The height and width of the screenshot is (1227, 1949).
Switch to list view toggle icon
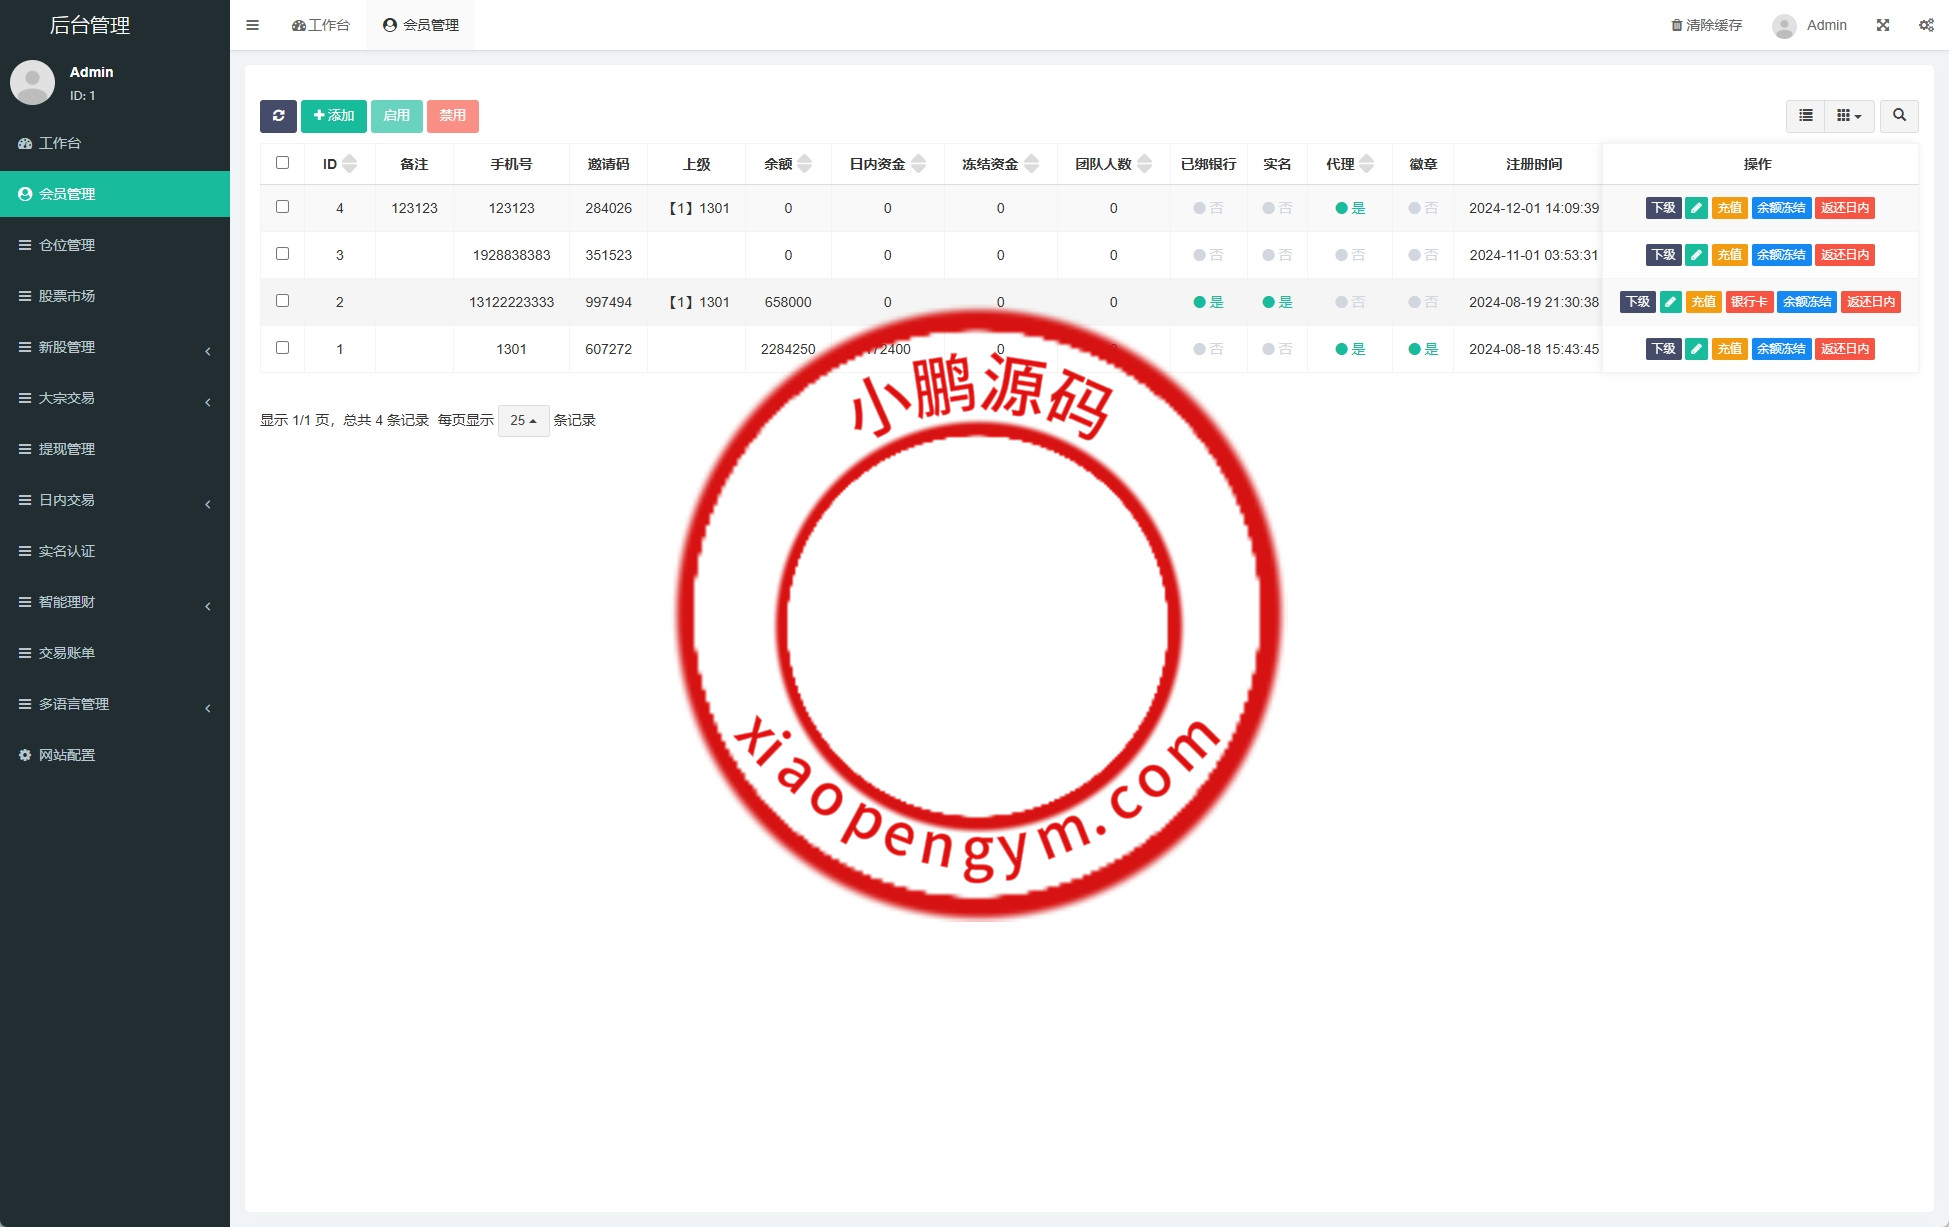tap(1805, 116)
